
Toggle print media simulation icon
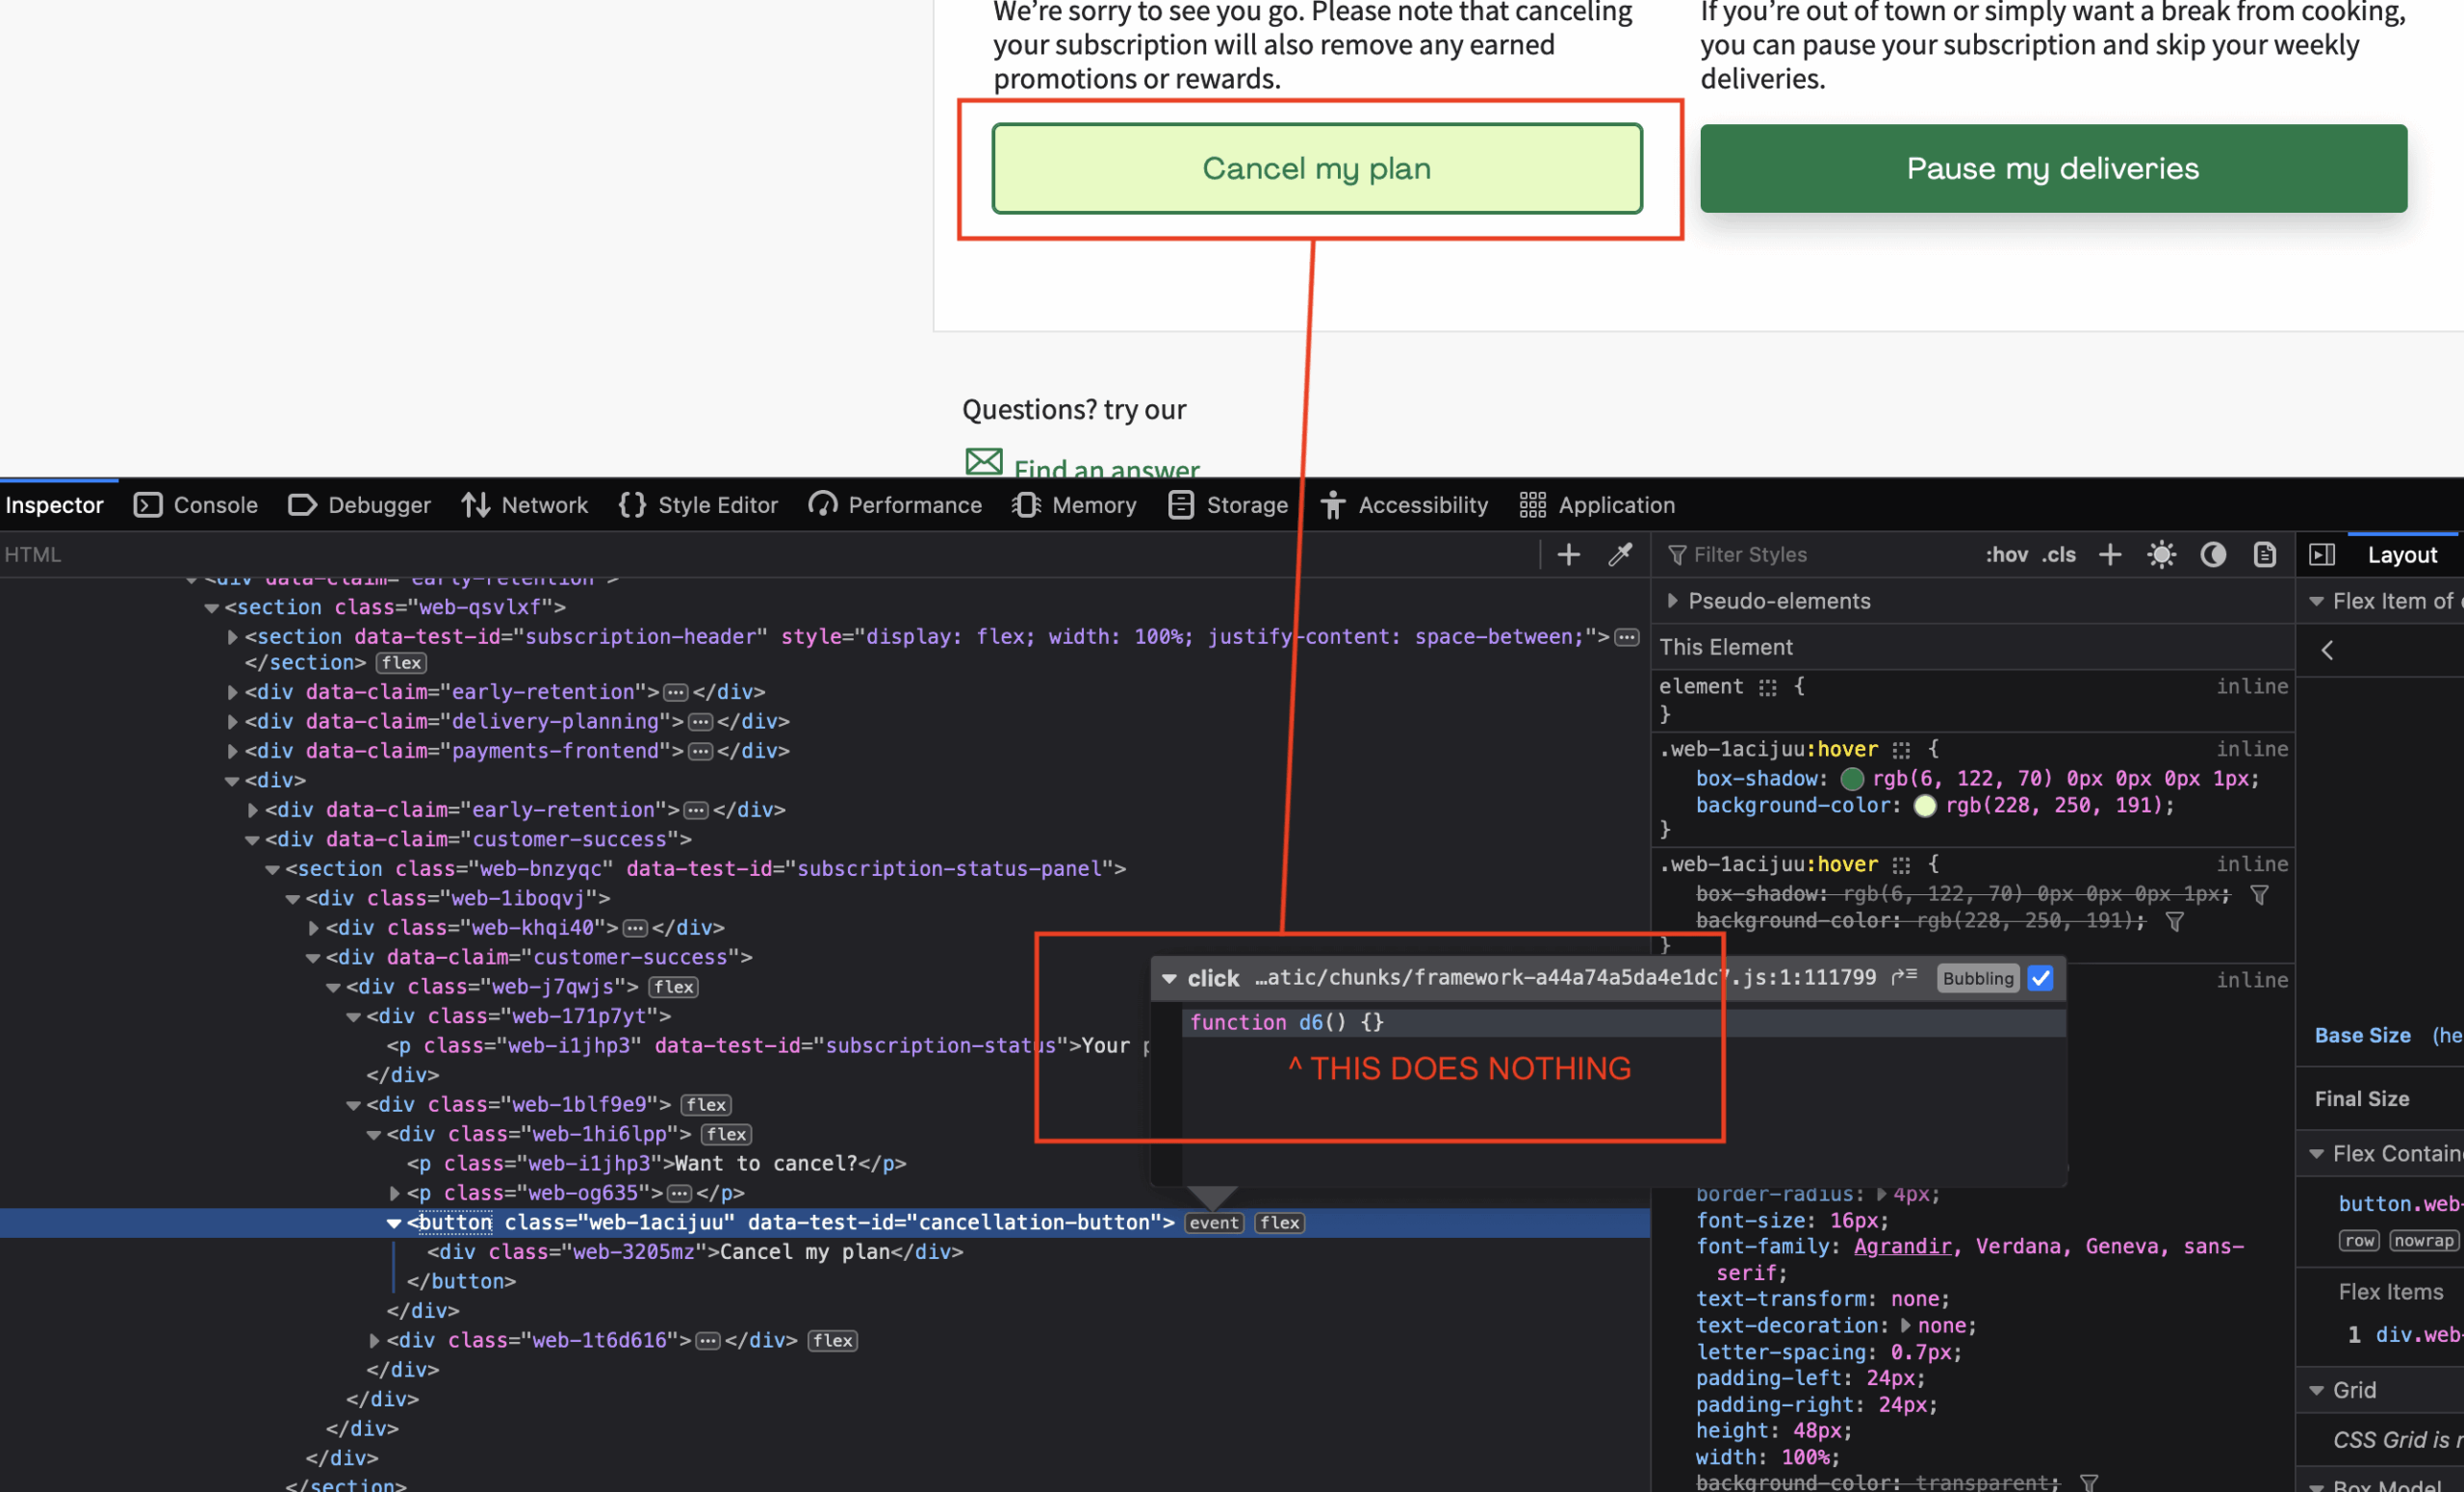[2264, 555]
